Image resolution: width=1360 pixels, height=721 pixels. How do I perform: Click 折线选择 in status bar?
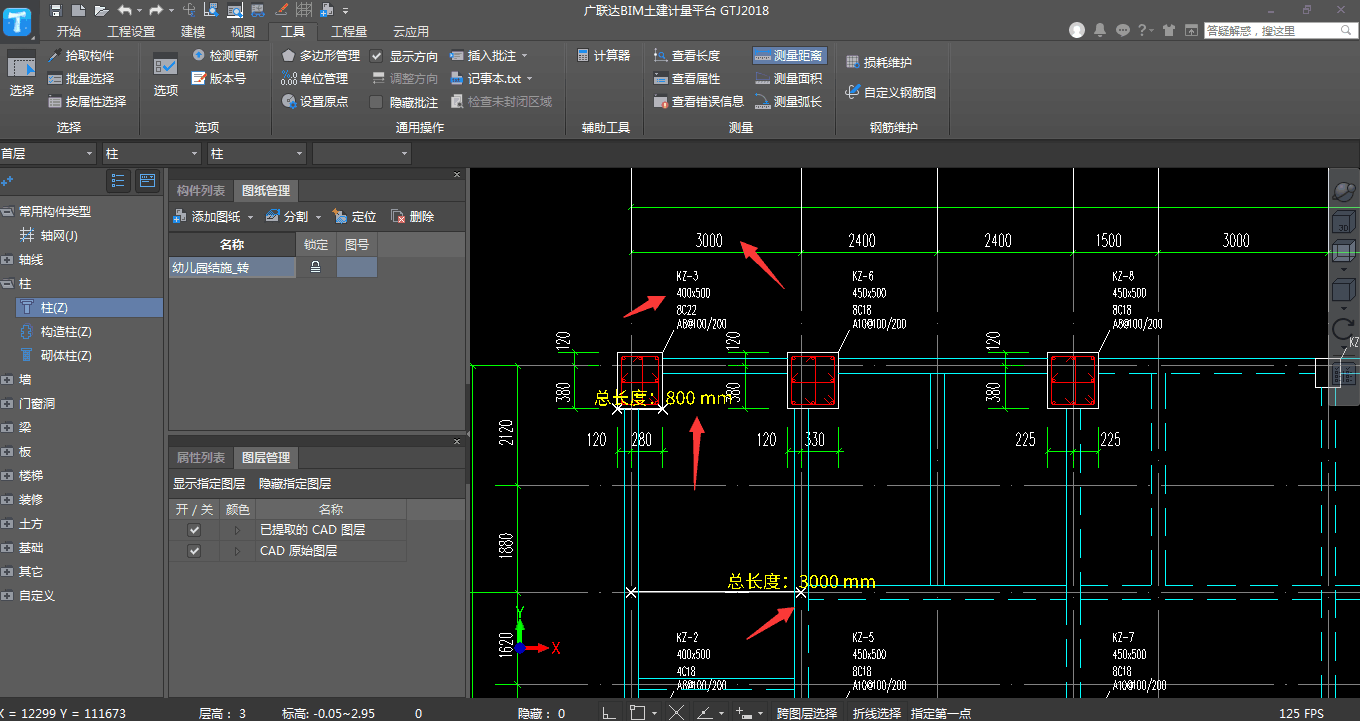pyautogui.click(x=876, y=713)
